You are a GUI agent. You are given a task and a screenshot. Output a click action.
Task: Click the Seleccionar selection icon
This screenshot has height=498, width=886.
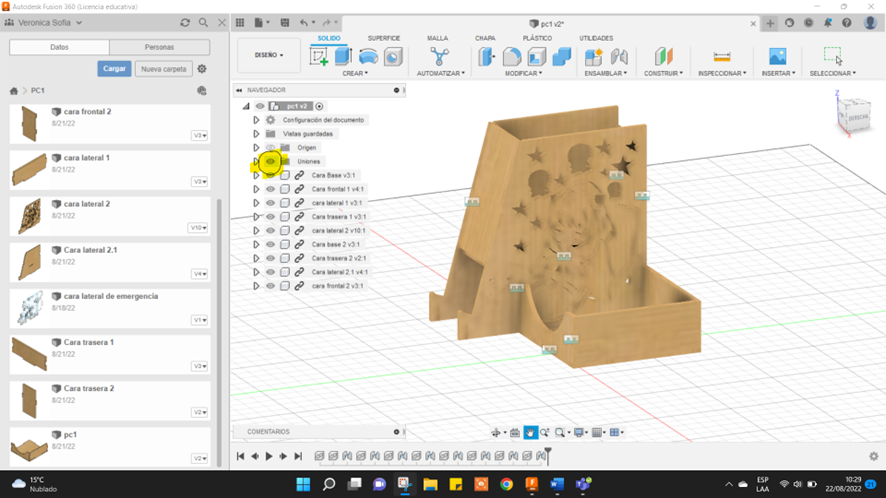pyautogui.click(x=832, y=56)
